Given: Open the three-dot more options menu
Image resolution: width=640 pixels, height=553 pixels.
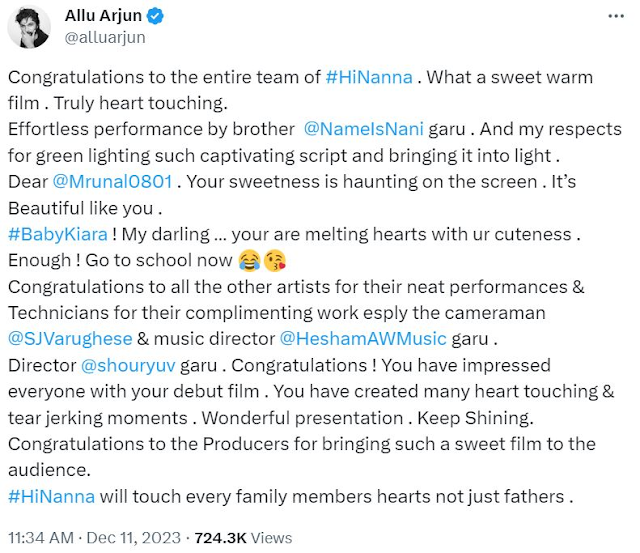Looking at the screenshot, I should pyautogui.click(x=616, y=16).
